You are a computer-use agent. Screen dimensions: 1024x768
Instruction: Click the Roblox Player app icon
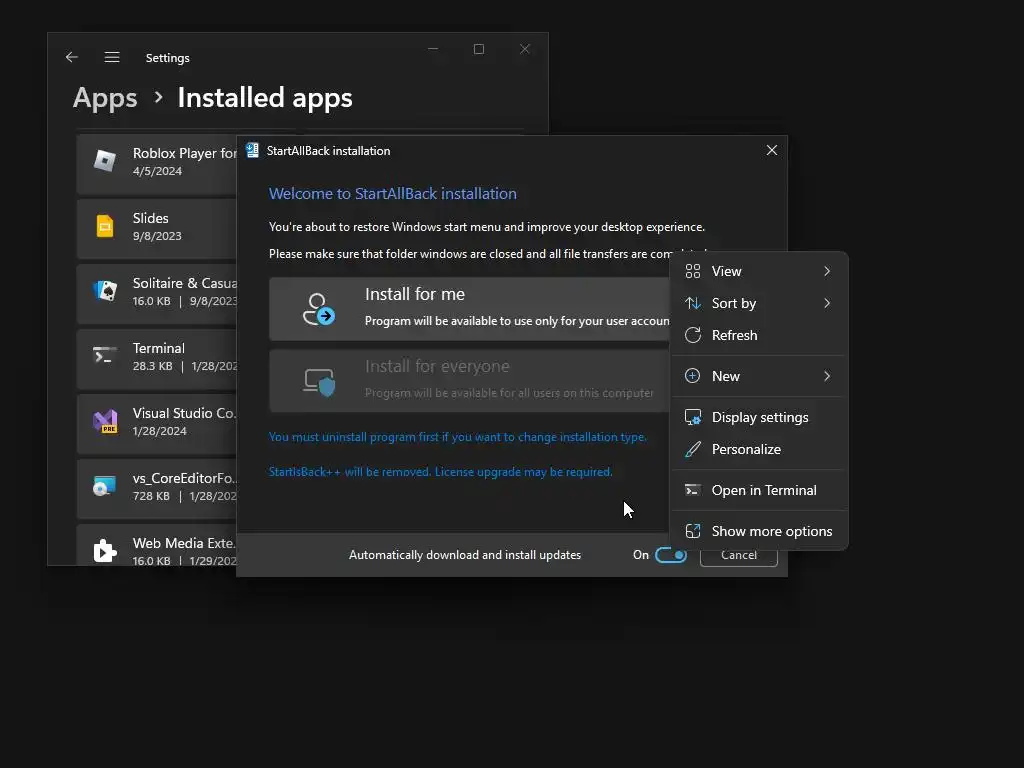click(x=105, y=160)
